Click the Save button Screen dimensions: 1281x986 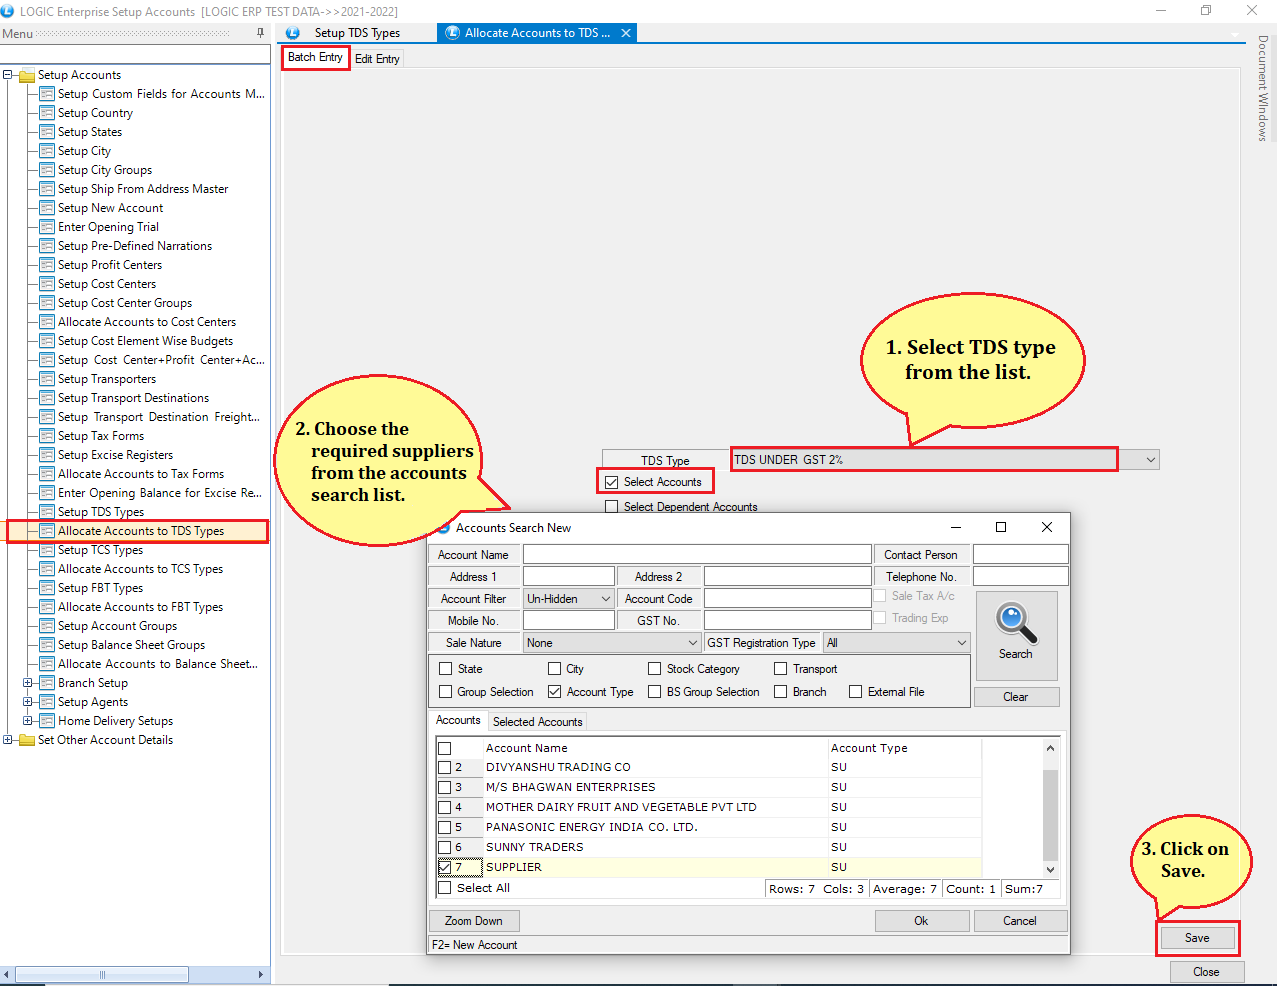click(1197, 938)
